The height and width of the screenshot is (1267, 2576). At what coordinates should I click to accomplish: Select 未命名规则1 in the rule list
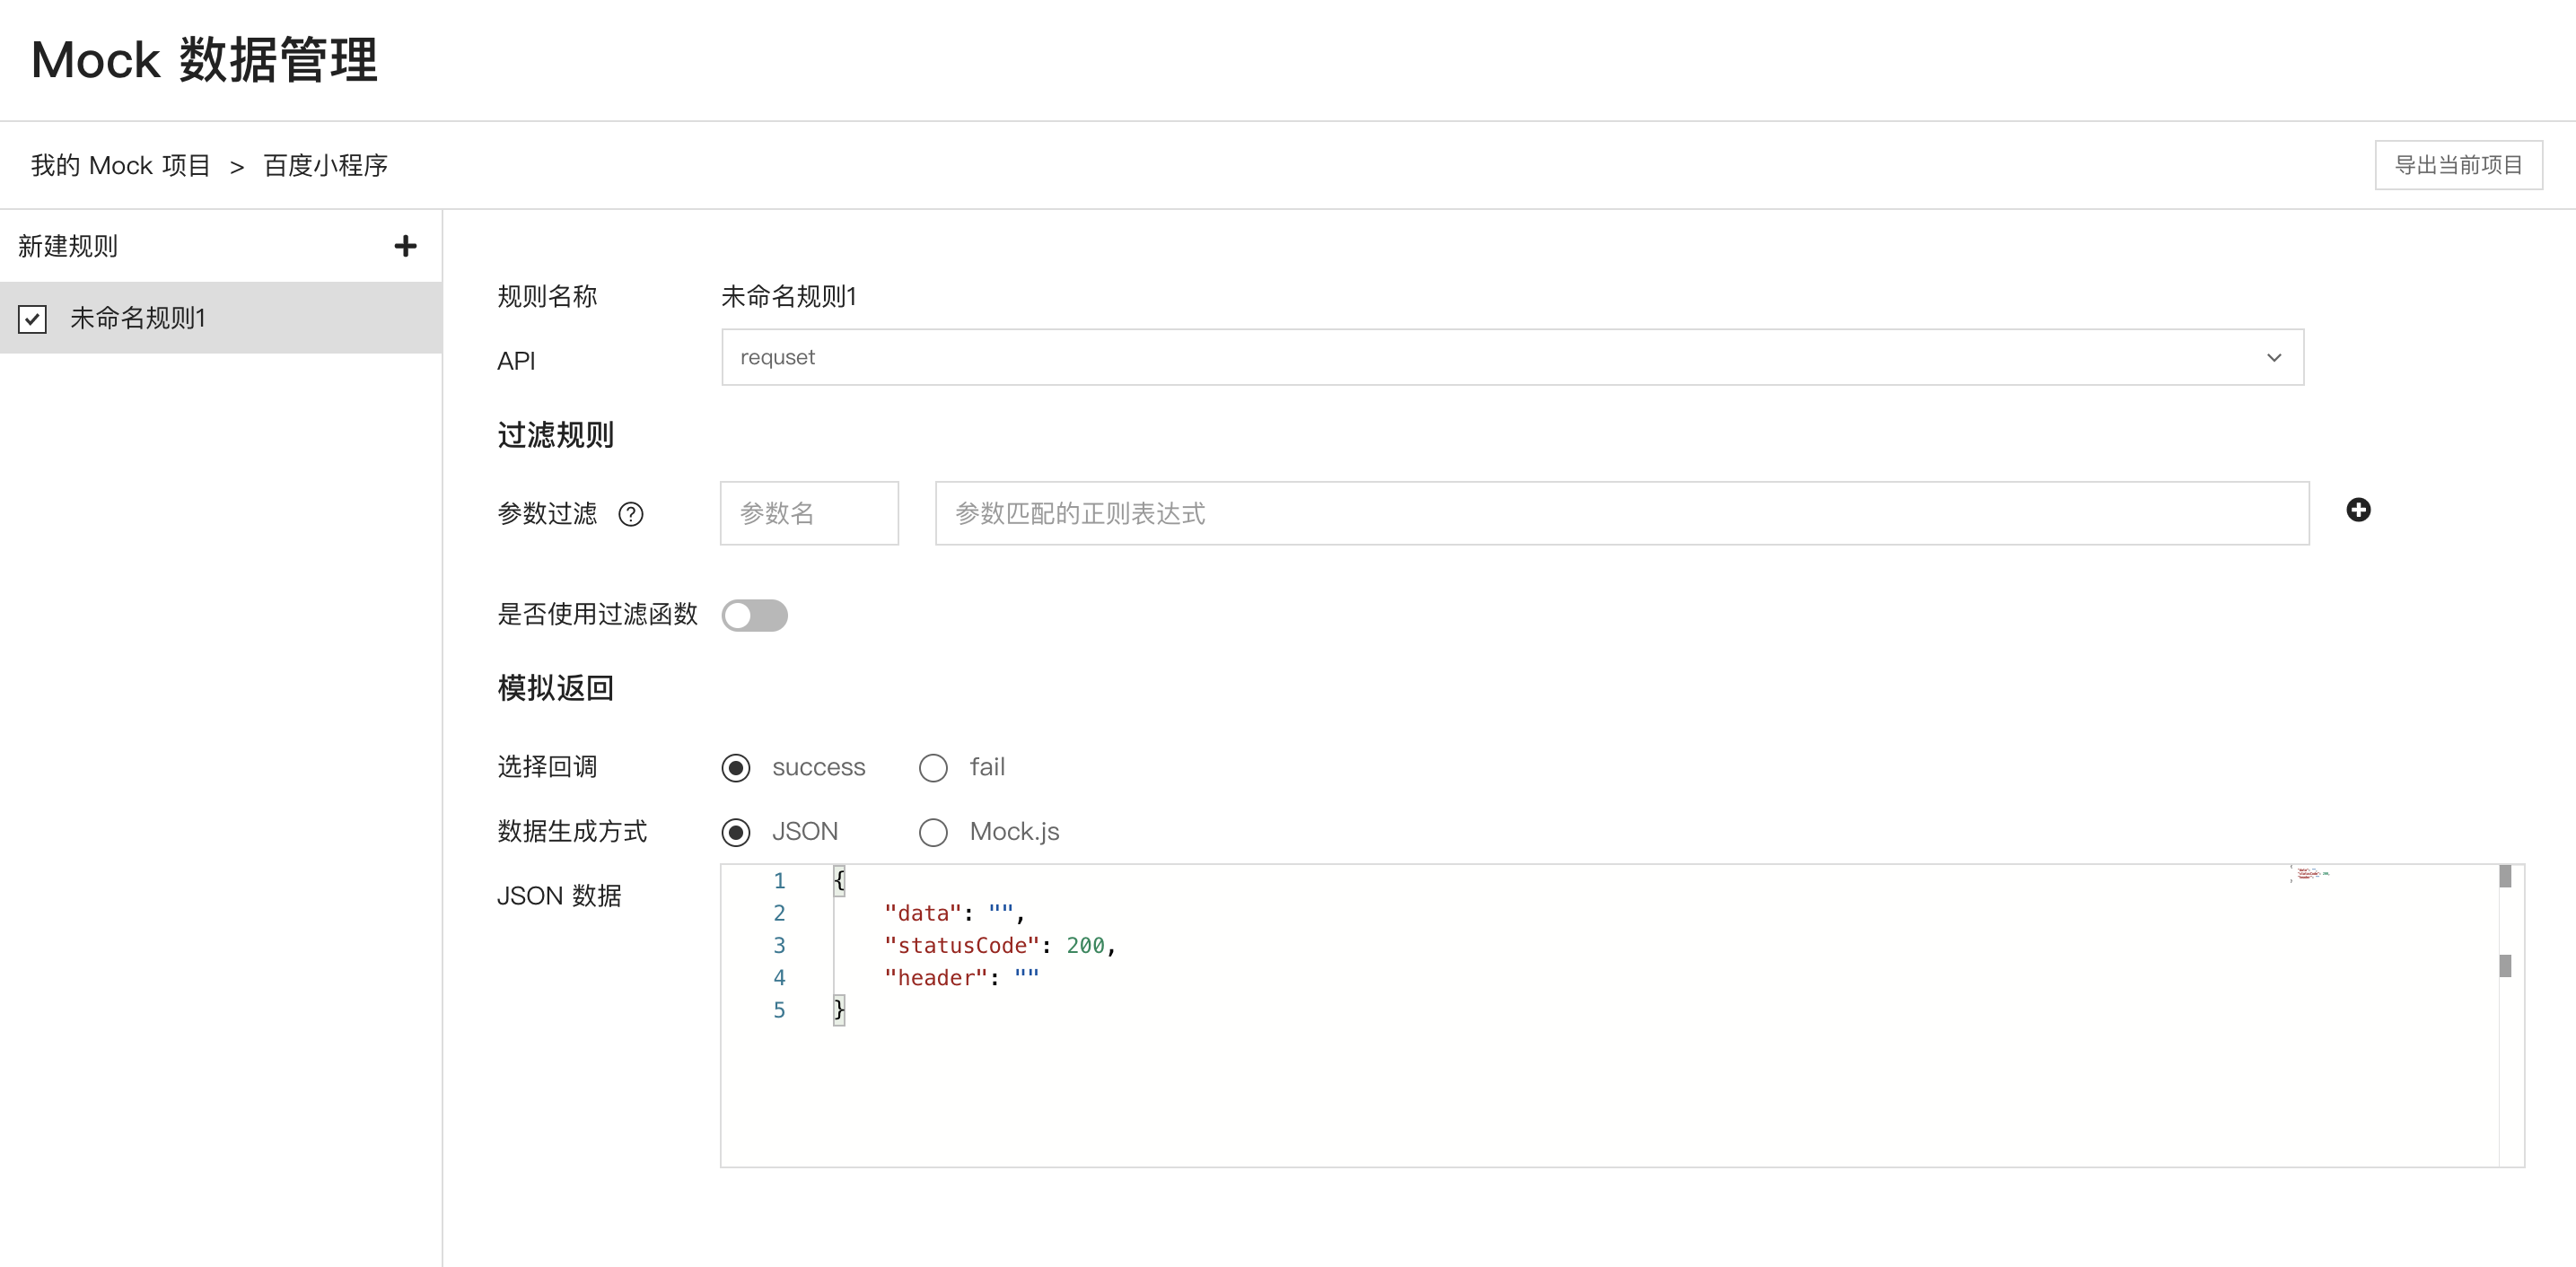(x=138, y=318)
